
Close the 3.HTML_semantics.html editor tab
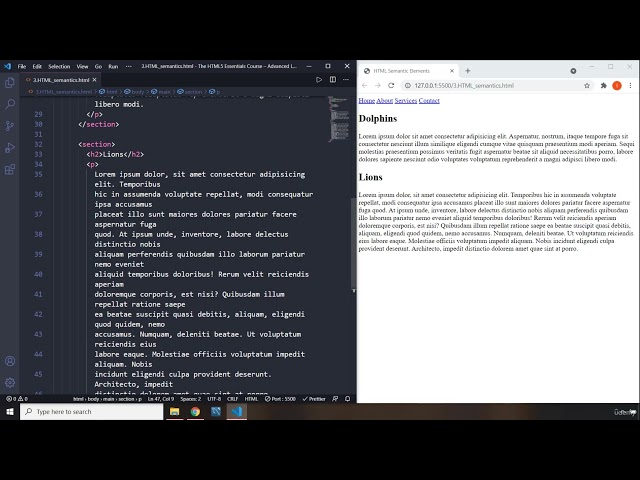[95, 80]
